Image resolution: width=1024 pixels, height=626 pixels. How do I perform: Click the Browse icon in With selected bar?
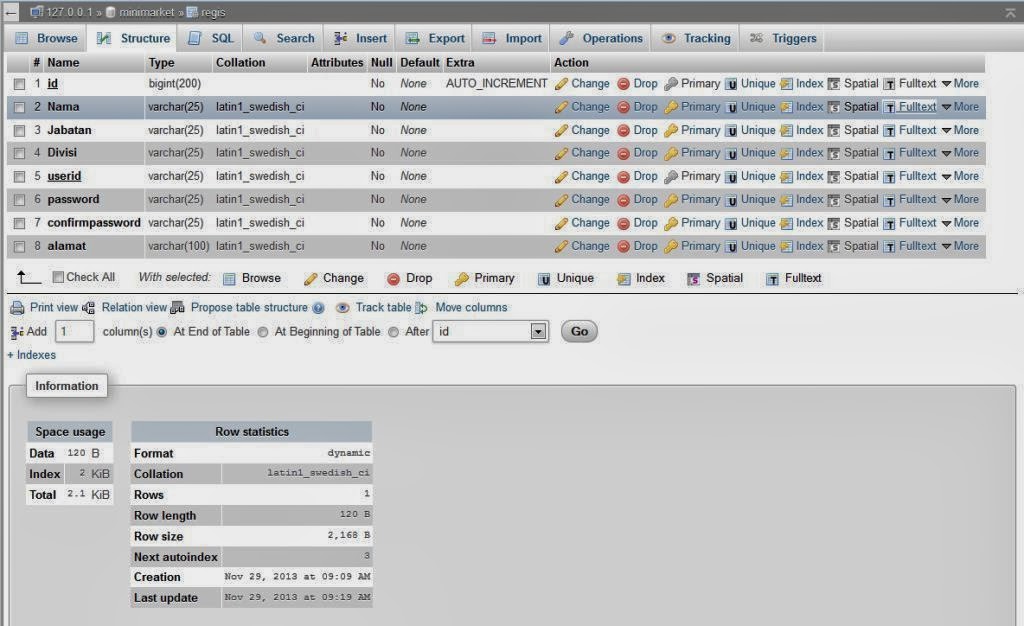pyautogui.click(x=229, y=279)
